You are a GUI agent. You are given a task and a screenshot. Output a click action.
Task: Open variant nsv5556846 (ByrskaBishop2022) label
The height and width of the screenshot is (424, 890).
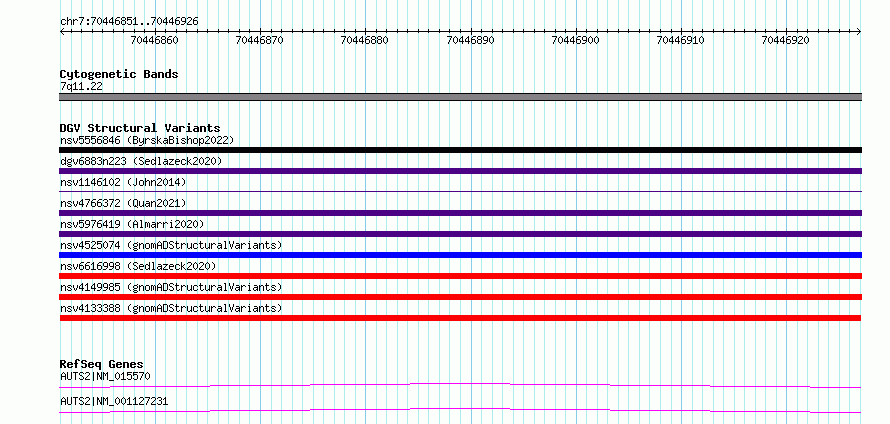146,140
